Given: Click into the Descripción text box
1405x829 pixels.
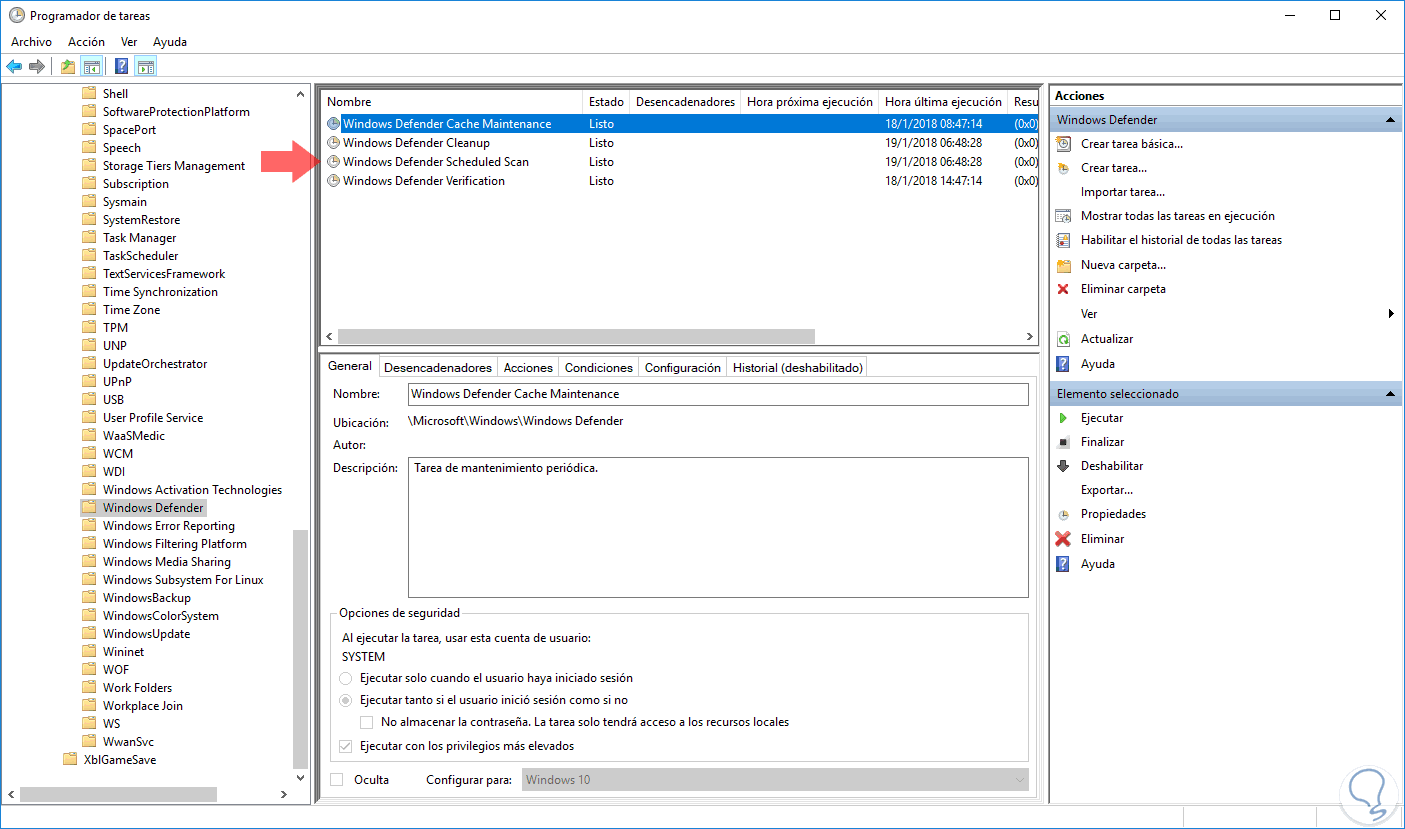Looking at the screenshot, I should [718, 527].
